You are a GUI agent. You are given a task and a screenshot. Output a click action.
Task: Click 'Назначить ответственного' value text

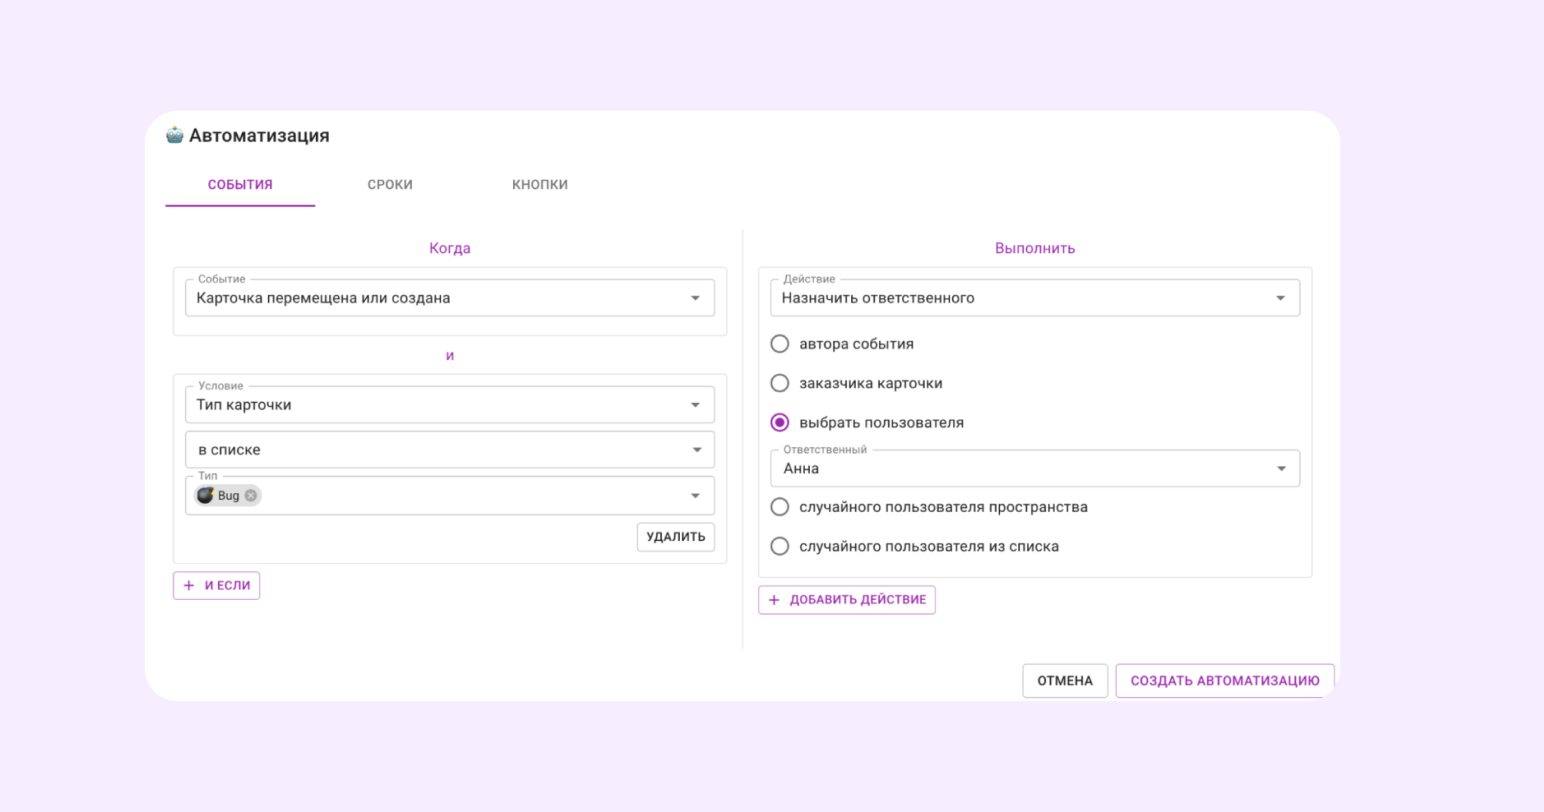(x=878, y=298)
